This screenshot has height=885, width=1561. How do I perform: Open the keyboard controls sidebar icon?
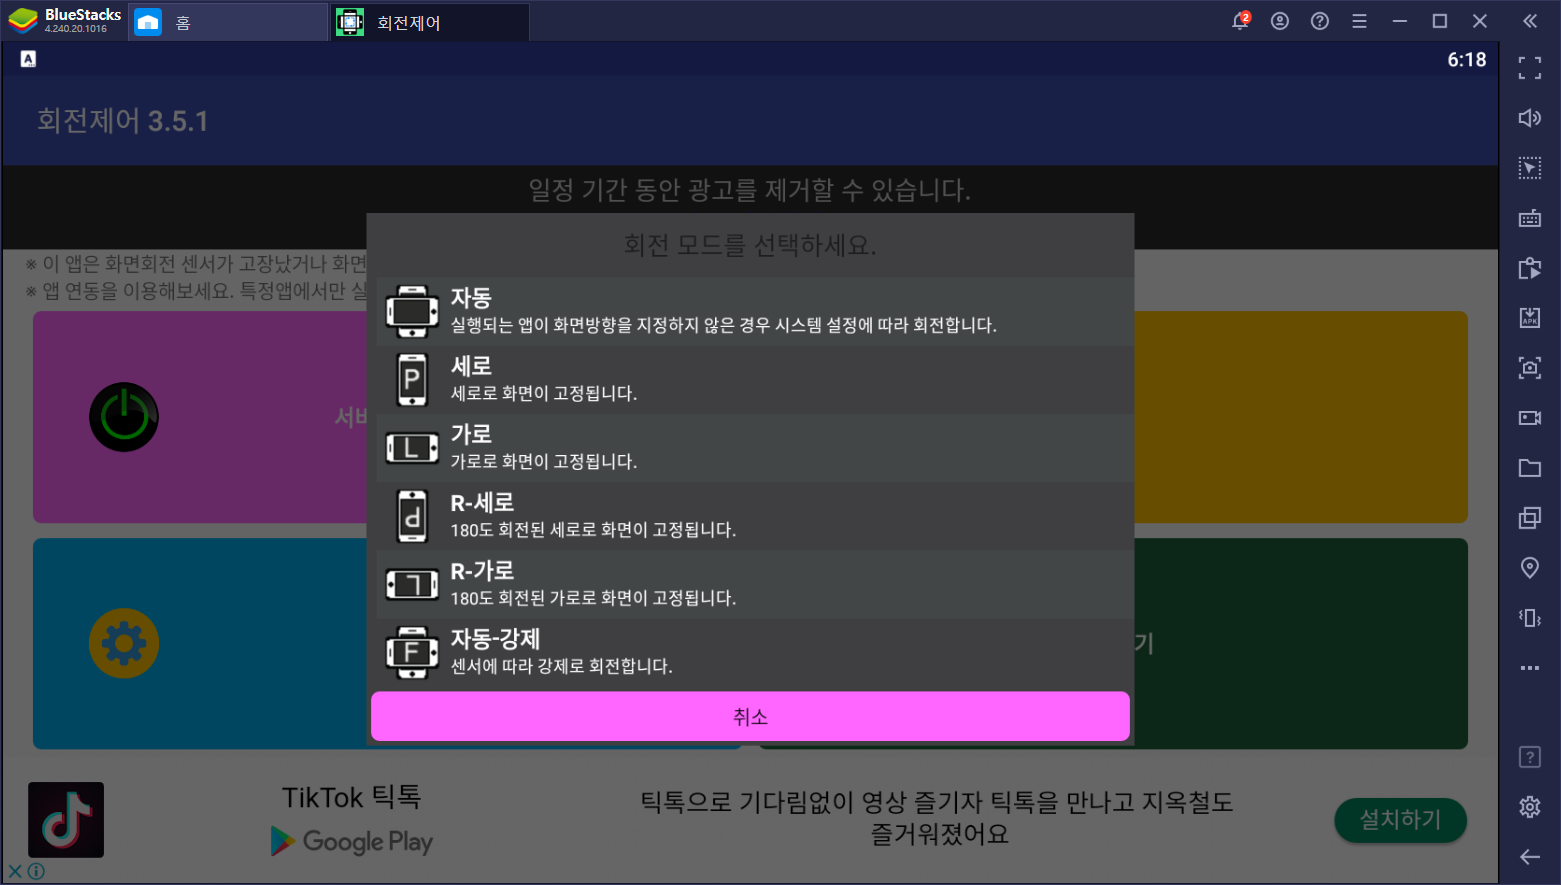pos(1530,218)
